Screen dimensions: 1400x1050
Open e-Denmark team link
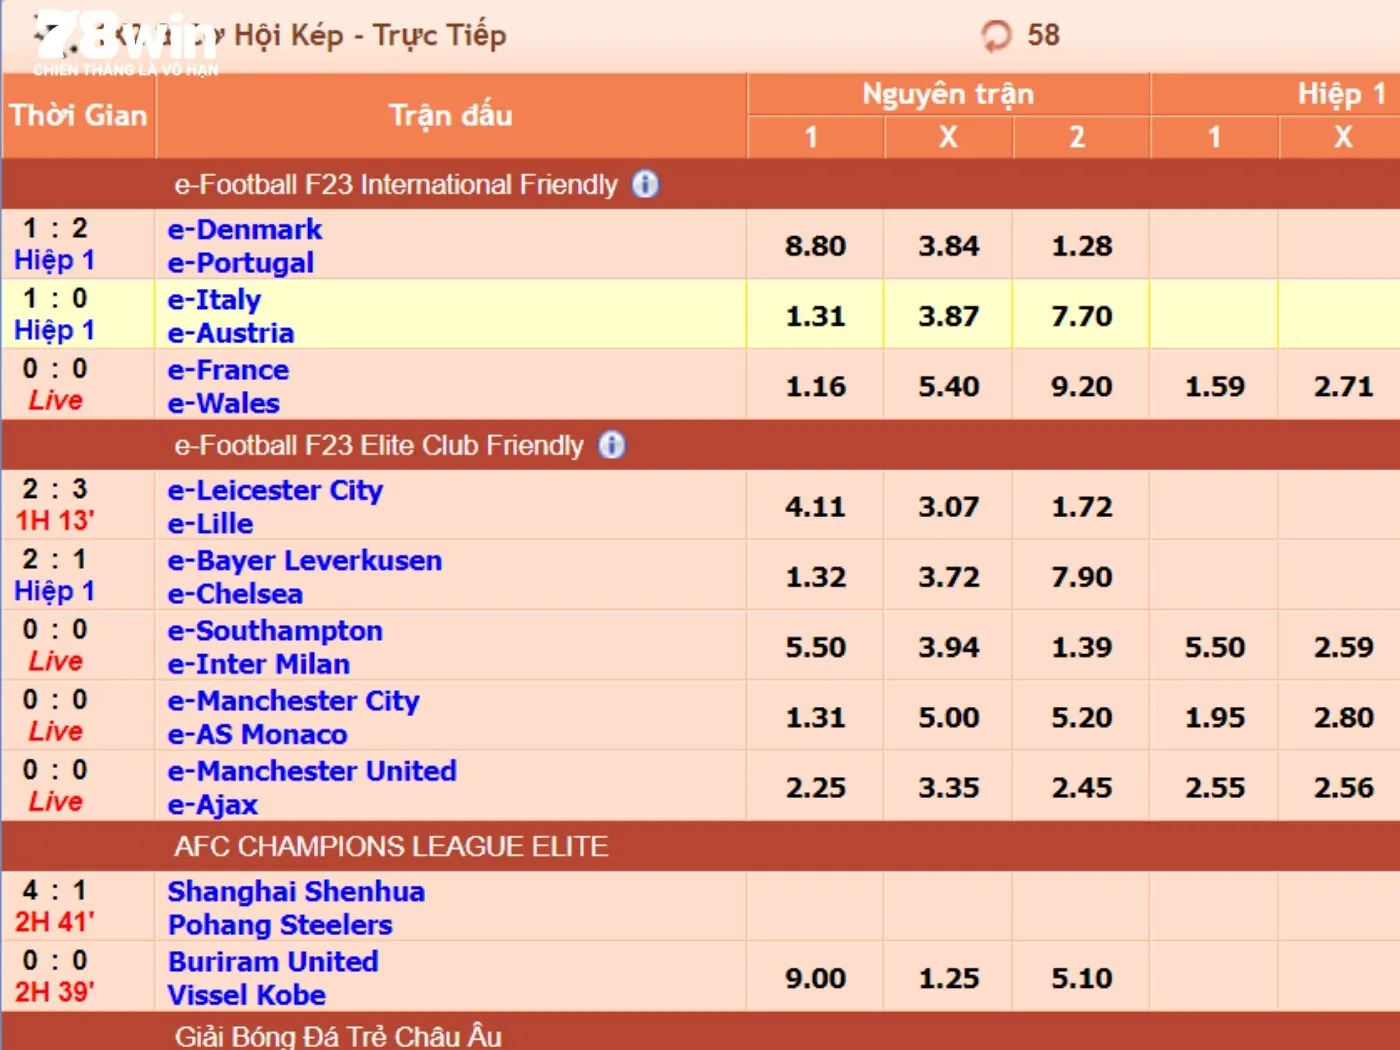coord(245,229)
